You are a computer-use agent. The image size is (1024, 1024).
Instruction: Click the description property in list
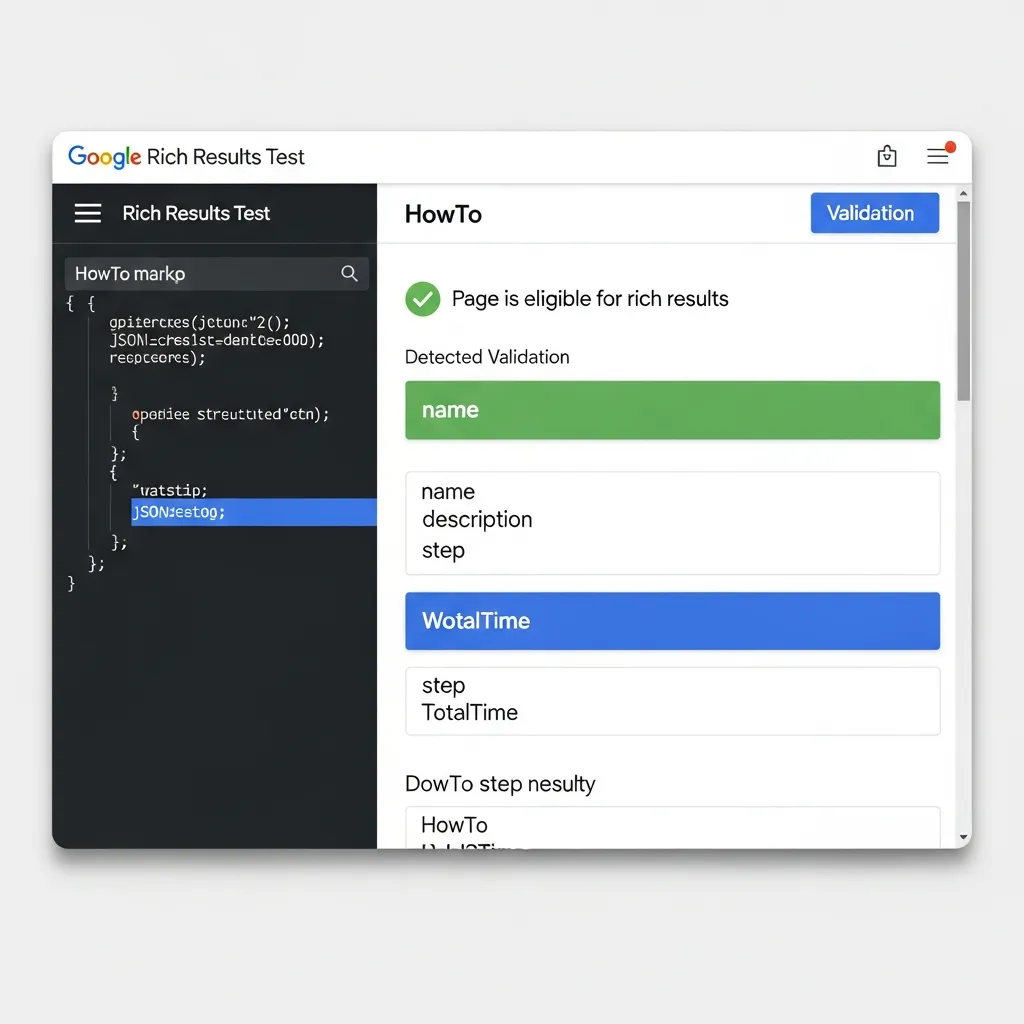[477, 520]
